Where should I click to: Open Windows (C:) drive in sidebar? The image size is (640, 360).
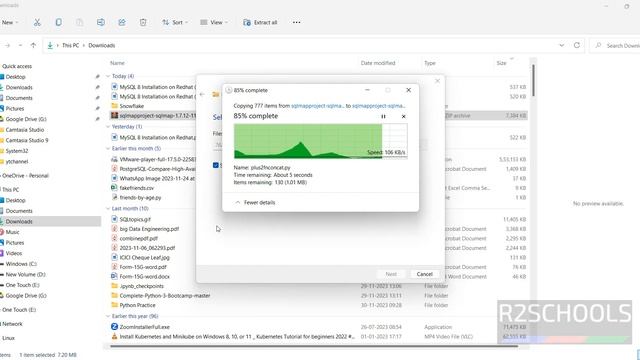click(x=19, y=264)
